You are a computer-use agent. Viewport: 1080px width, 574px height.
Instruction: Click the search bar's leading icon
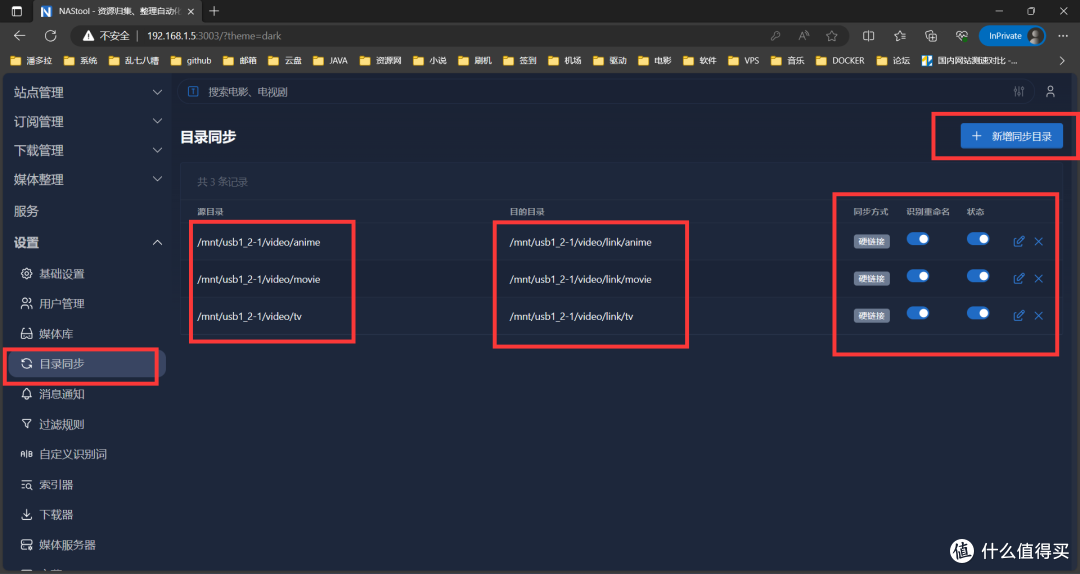point(194,92)
